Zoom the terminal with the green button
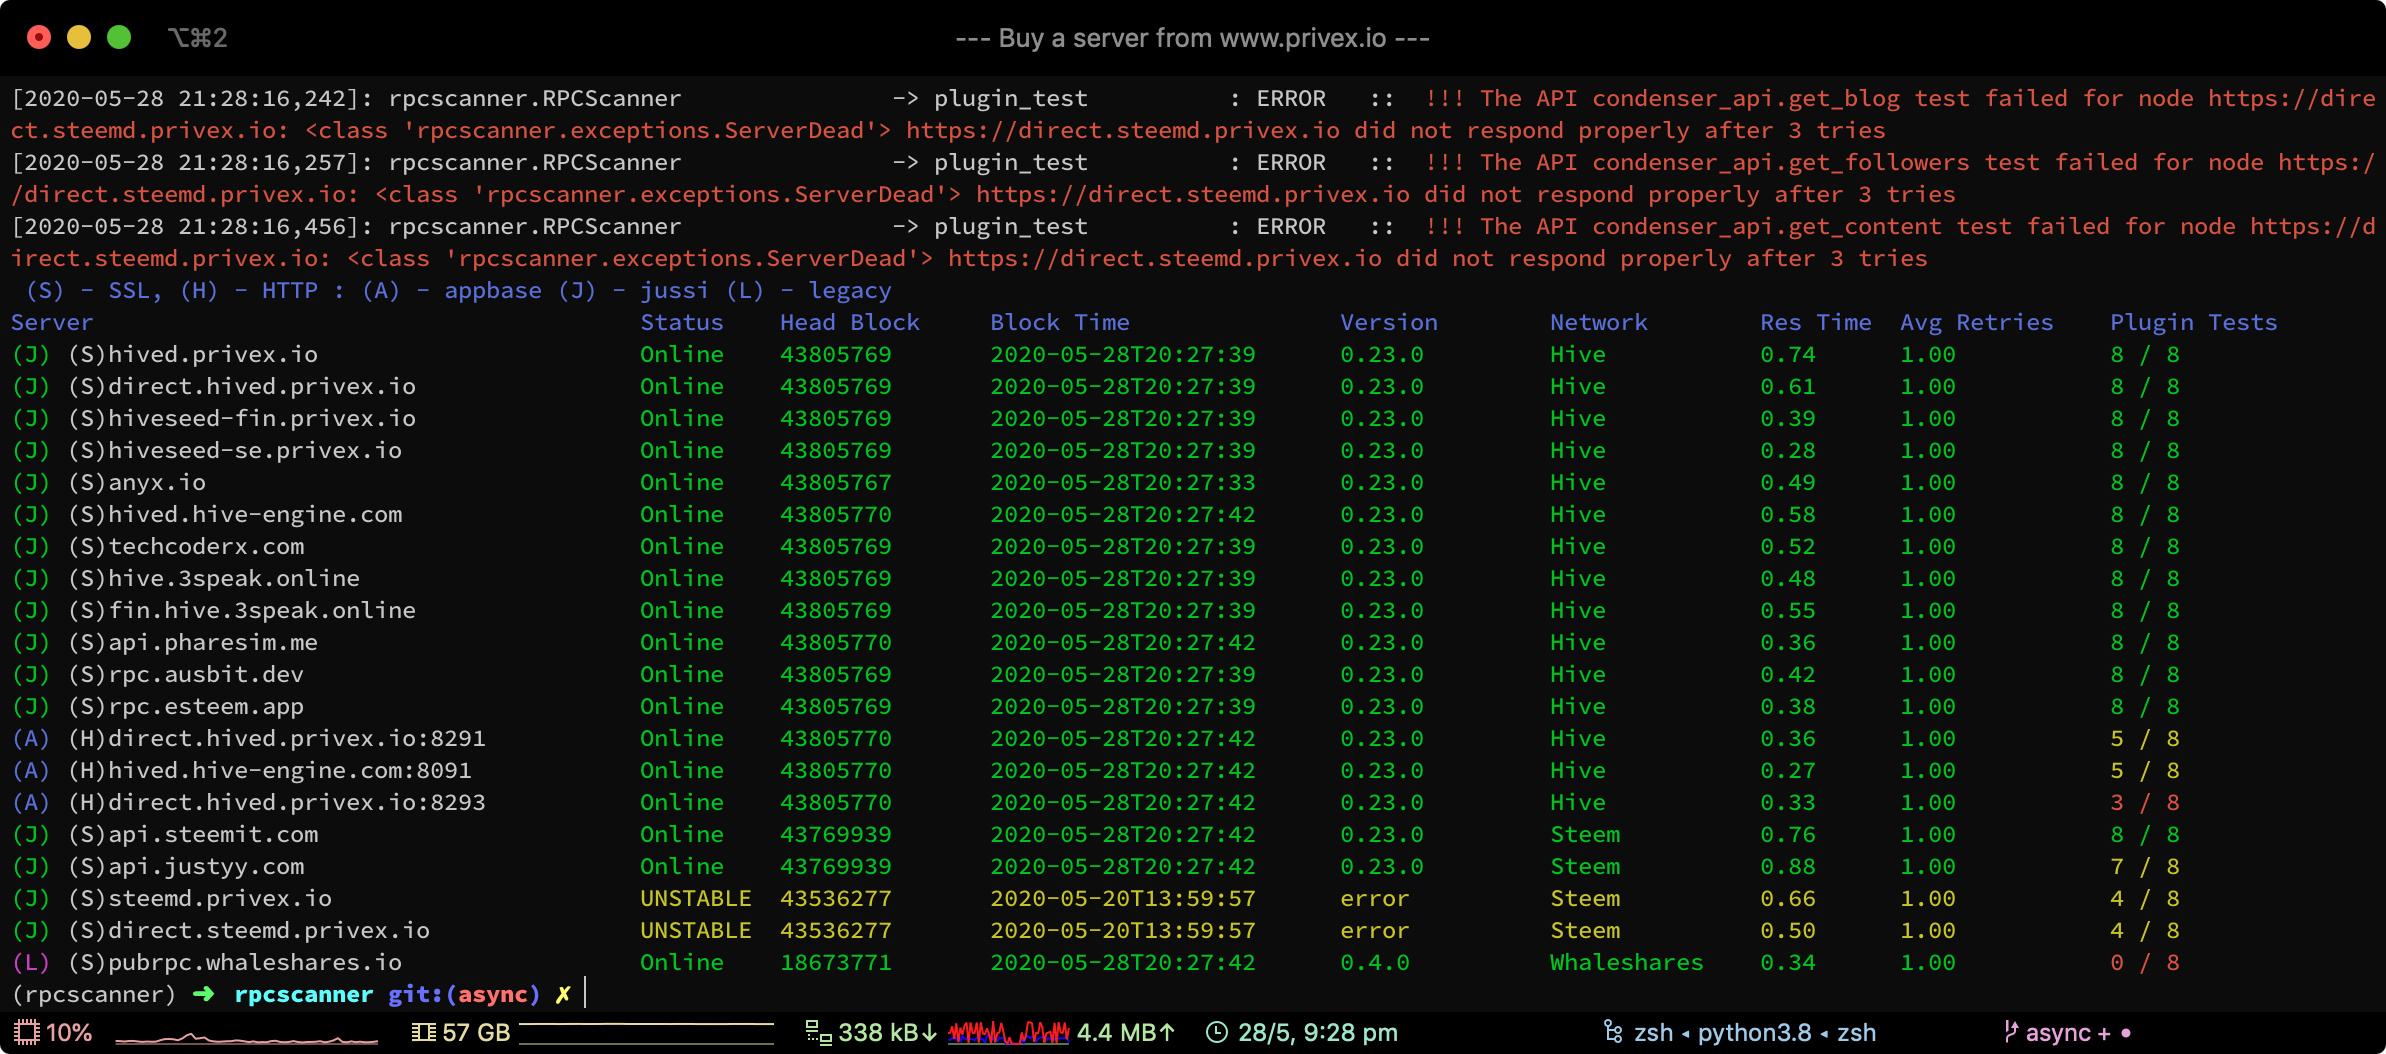 pyautogui.click(x=119, y=37)
